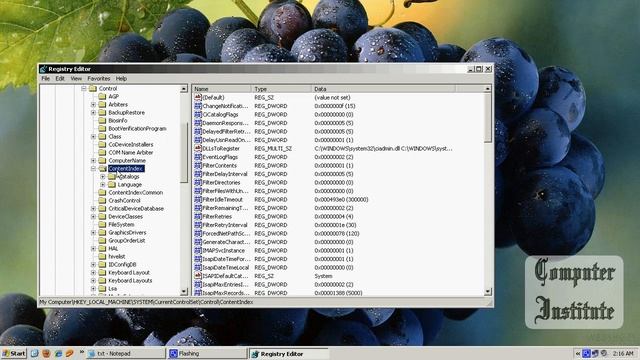
Task: Click the system tray clock
Action: pyautogui.click(x=623, y=353)
